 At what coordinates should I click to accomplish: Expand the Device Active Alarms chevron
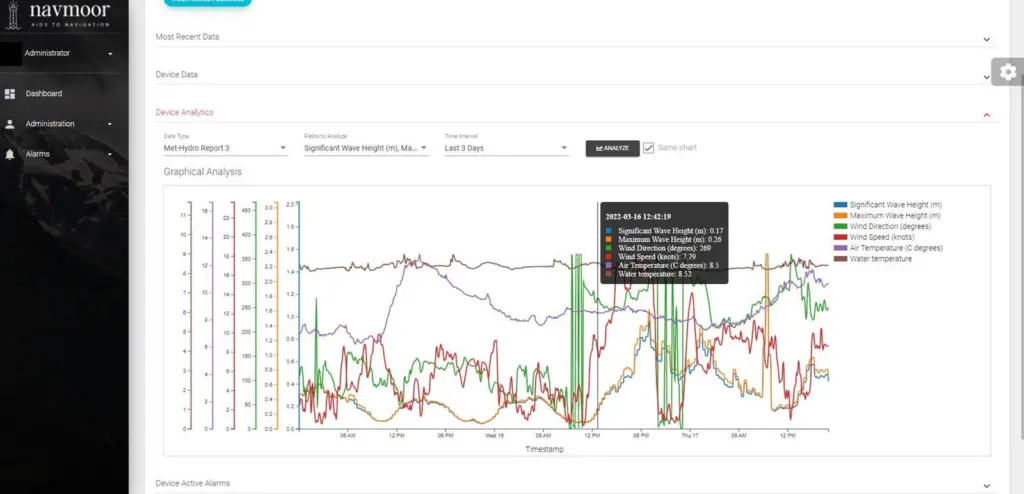click(x=986, y=486)
